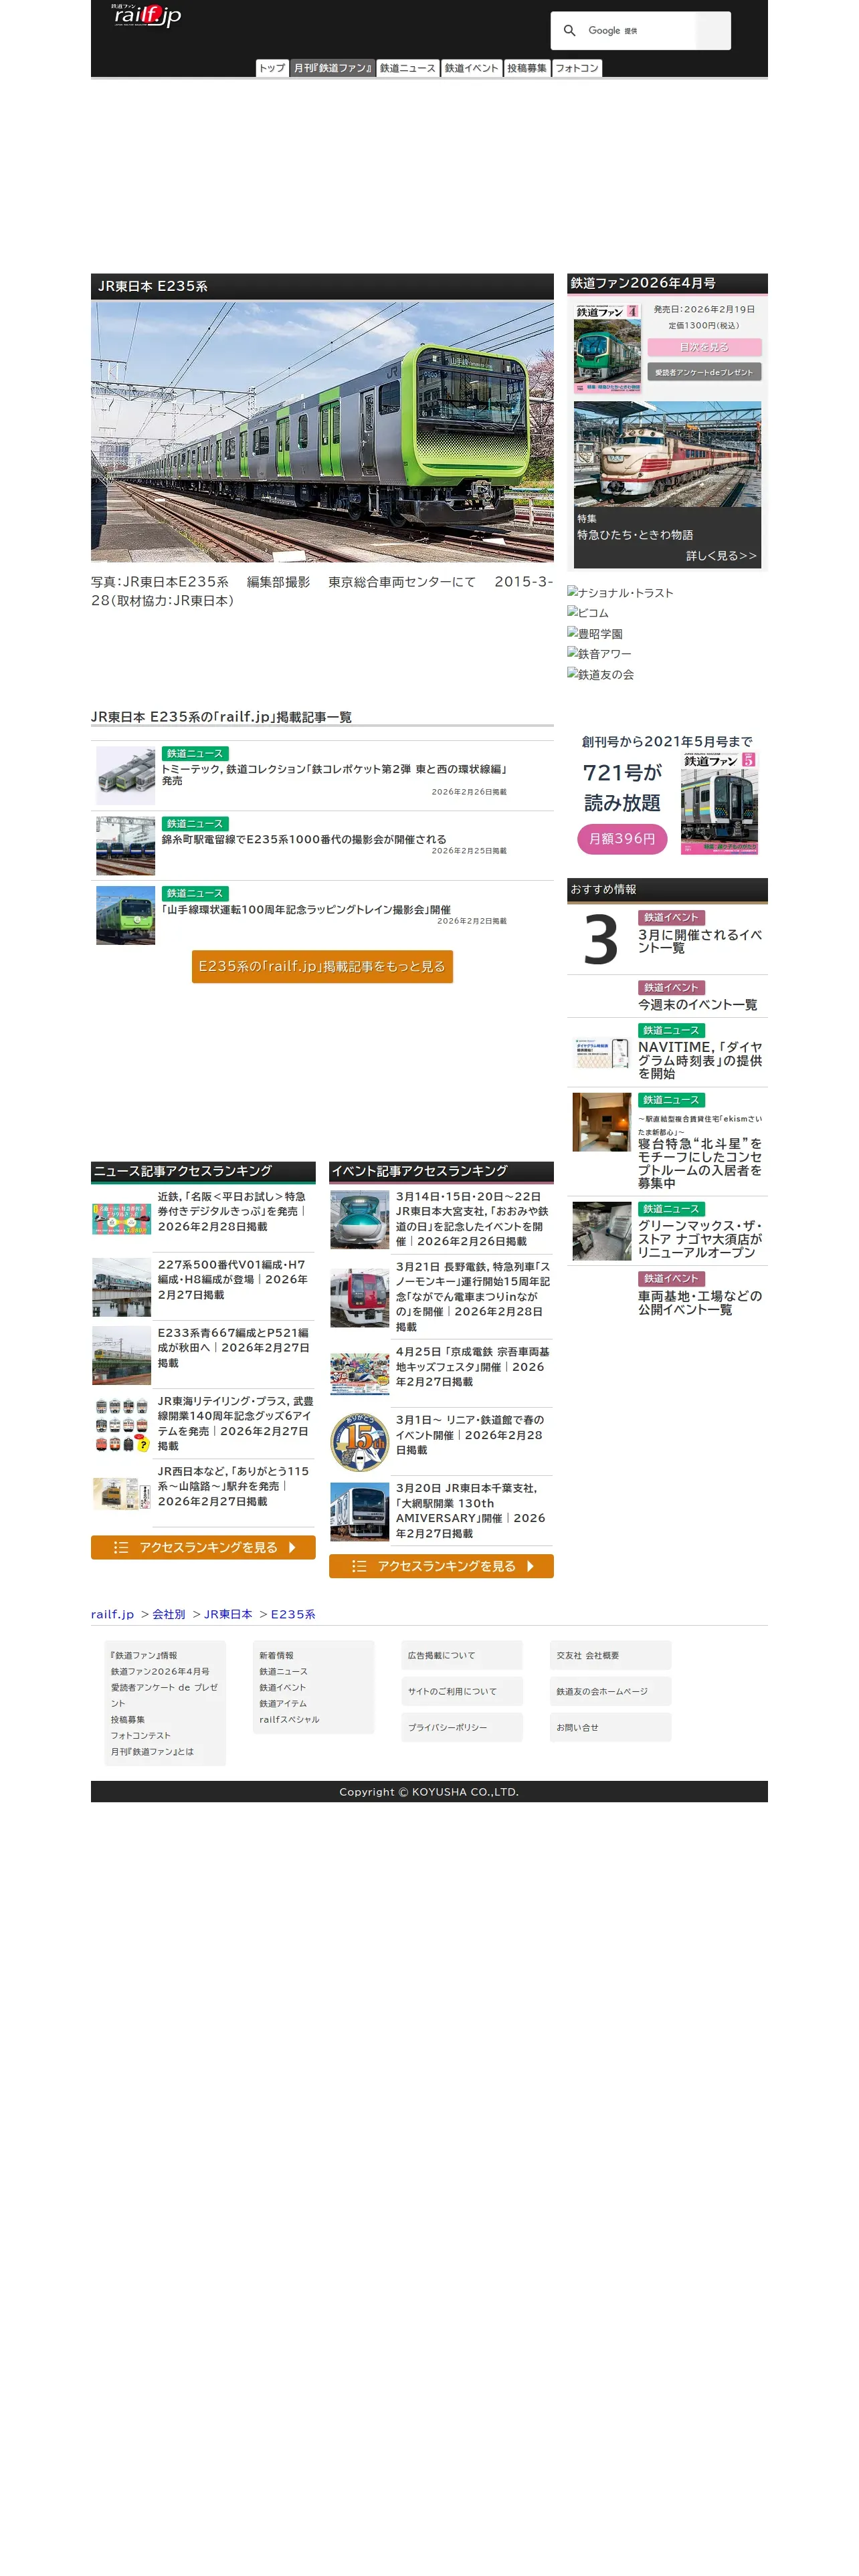859x2576 pixels.
Task: Open the 豊昭学園 link
Action: (595, 634)
